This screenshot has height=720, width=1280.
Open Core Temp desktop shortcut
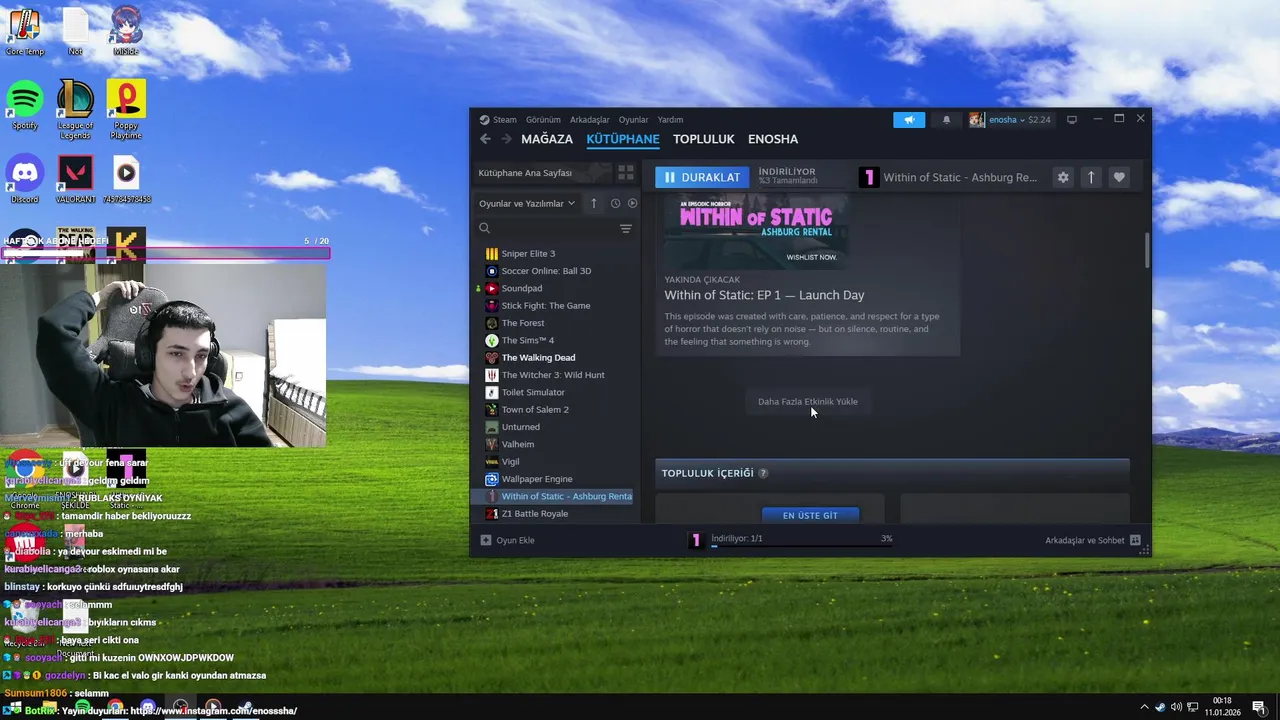pyautogui.click(x=25, y=31)
